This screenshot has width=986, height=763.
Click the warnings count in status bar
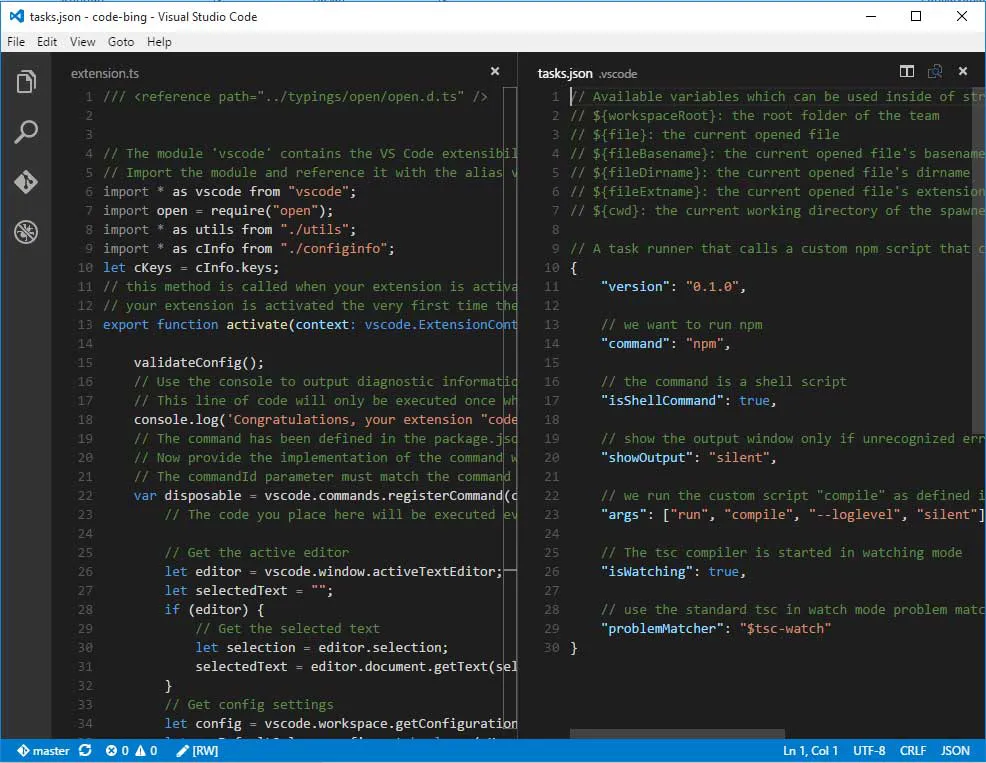147,750
